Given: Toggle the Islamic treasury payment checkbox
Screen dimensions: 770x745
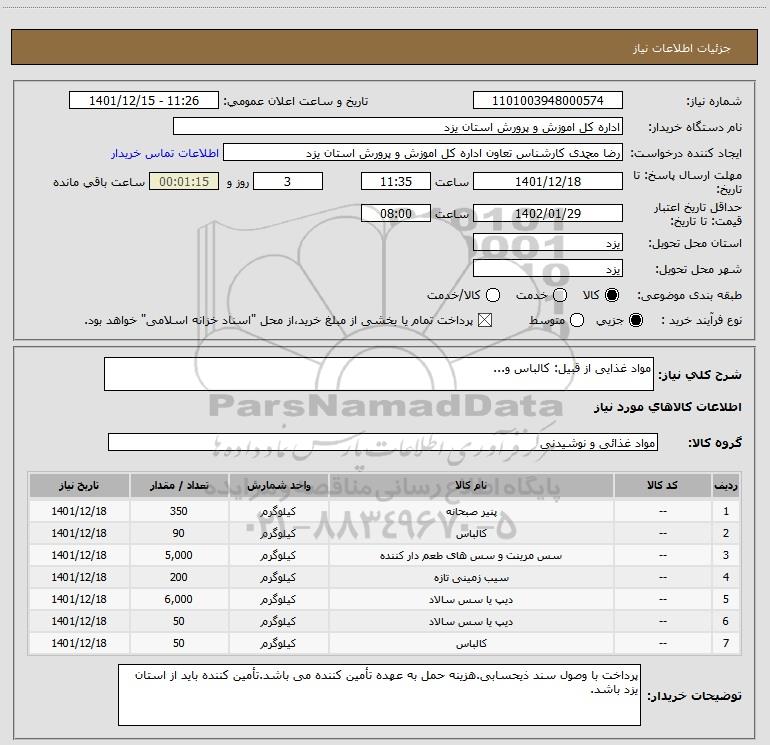Looking at the screenshot, I should tap(485, 320).
